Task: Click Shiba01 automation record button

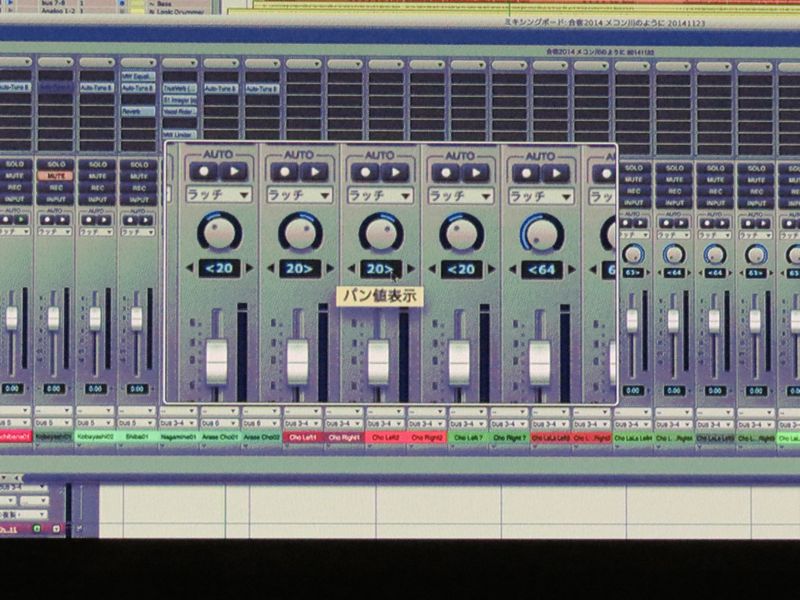Action: tap(131, 220)
